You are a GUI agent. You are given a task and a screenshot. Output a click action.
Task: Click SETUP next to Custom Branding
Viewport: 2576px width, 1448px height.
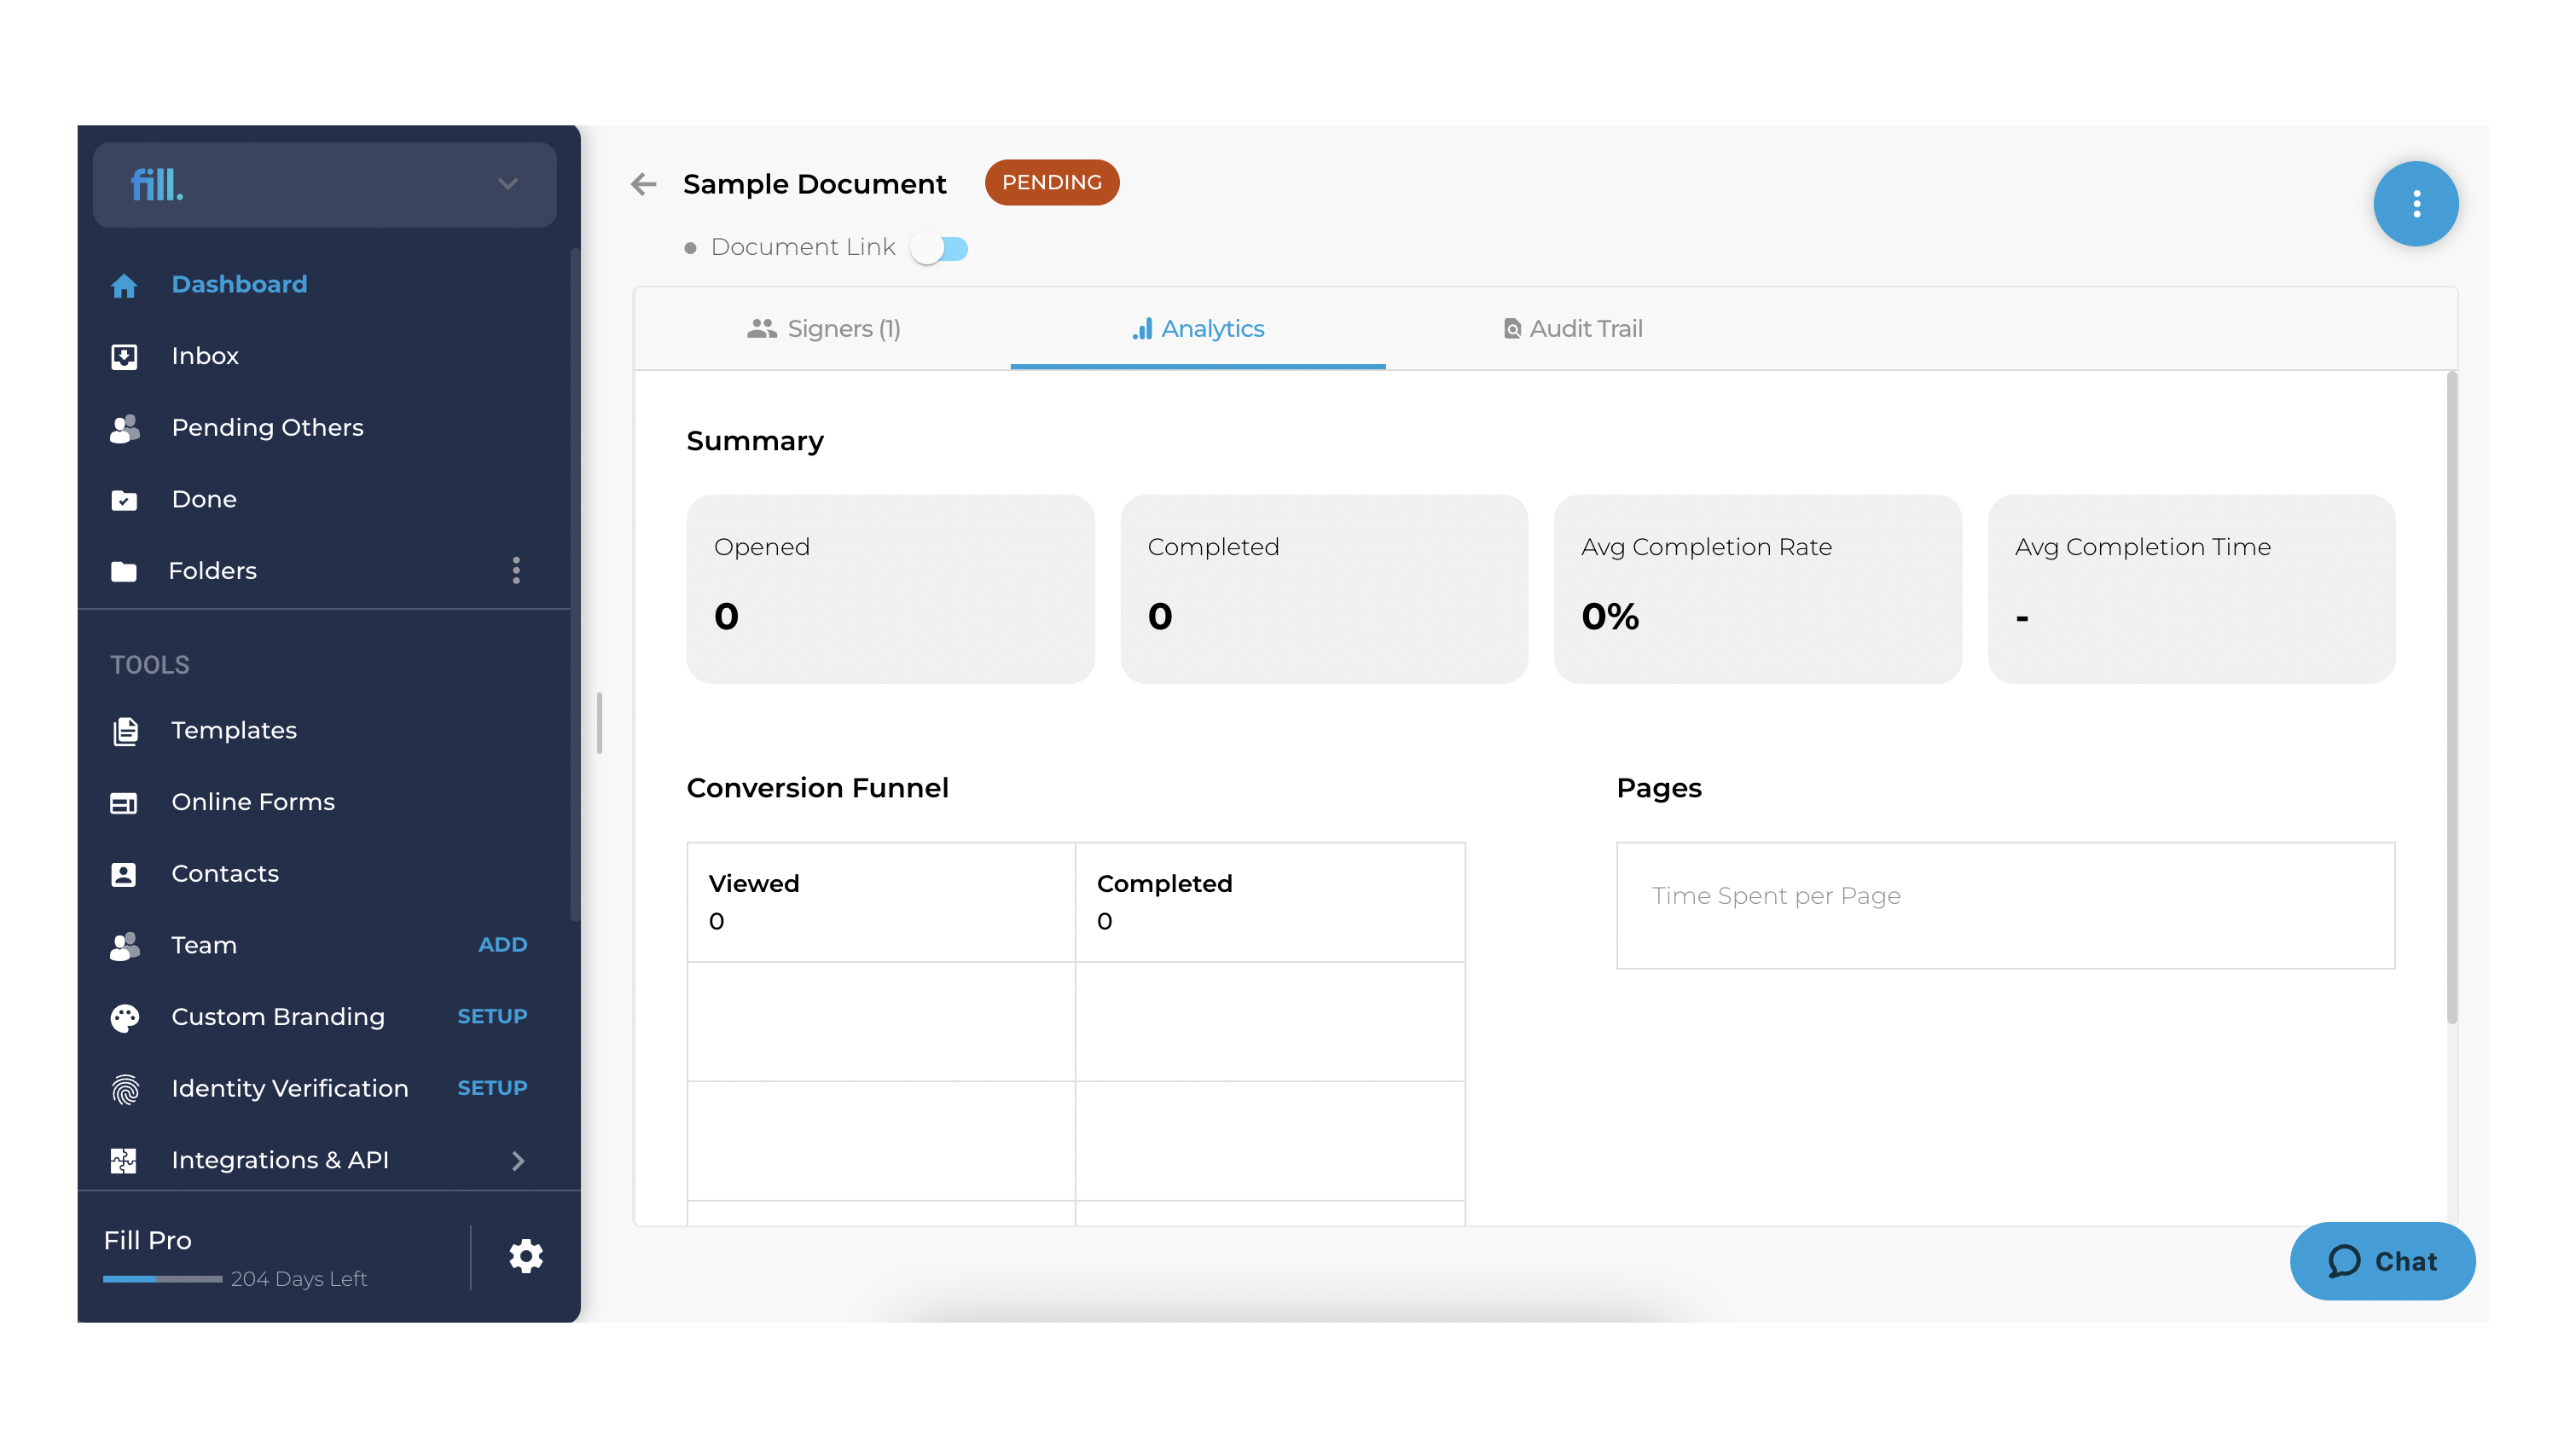(492, 1016)
